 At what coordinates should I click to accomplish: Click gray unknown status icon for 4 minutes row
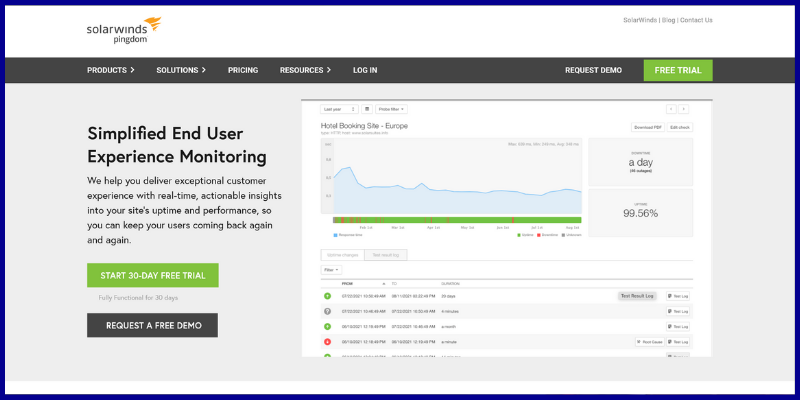[x=328, y=311]
